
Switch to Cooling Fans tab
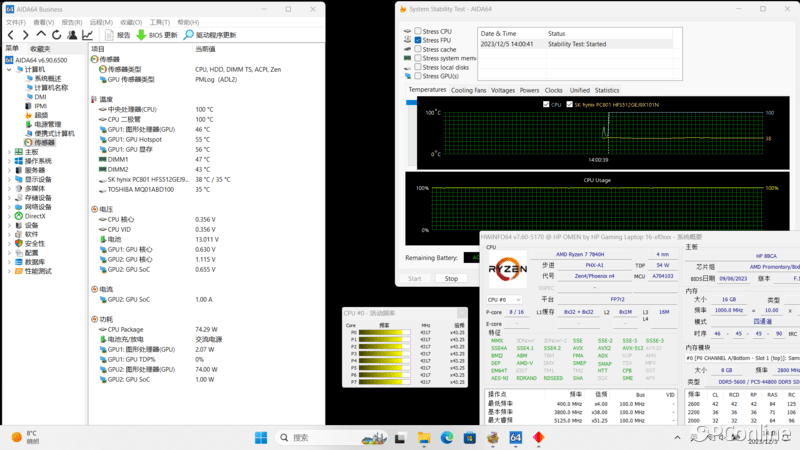point(468,90)
